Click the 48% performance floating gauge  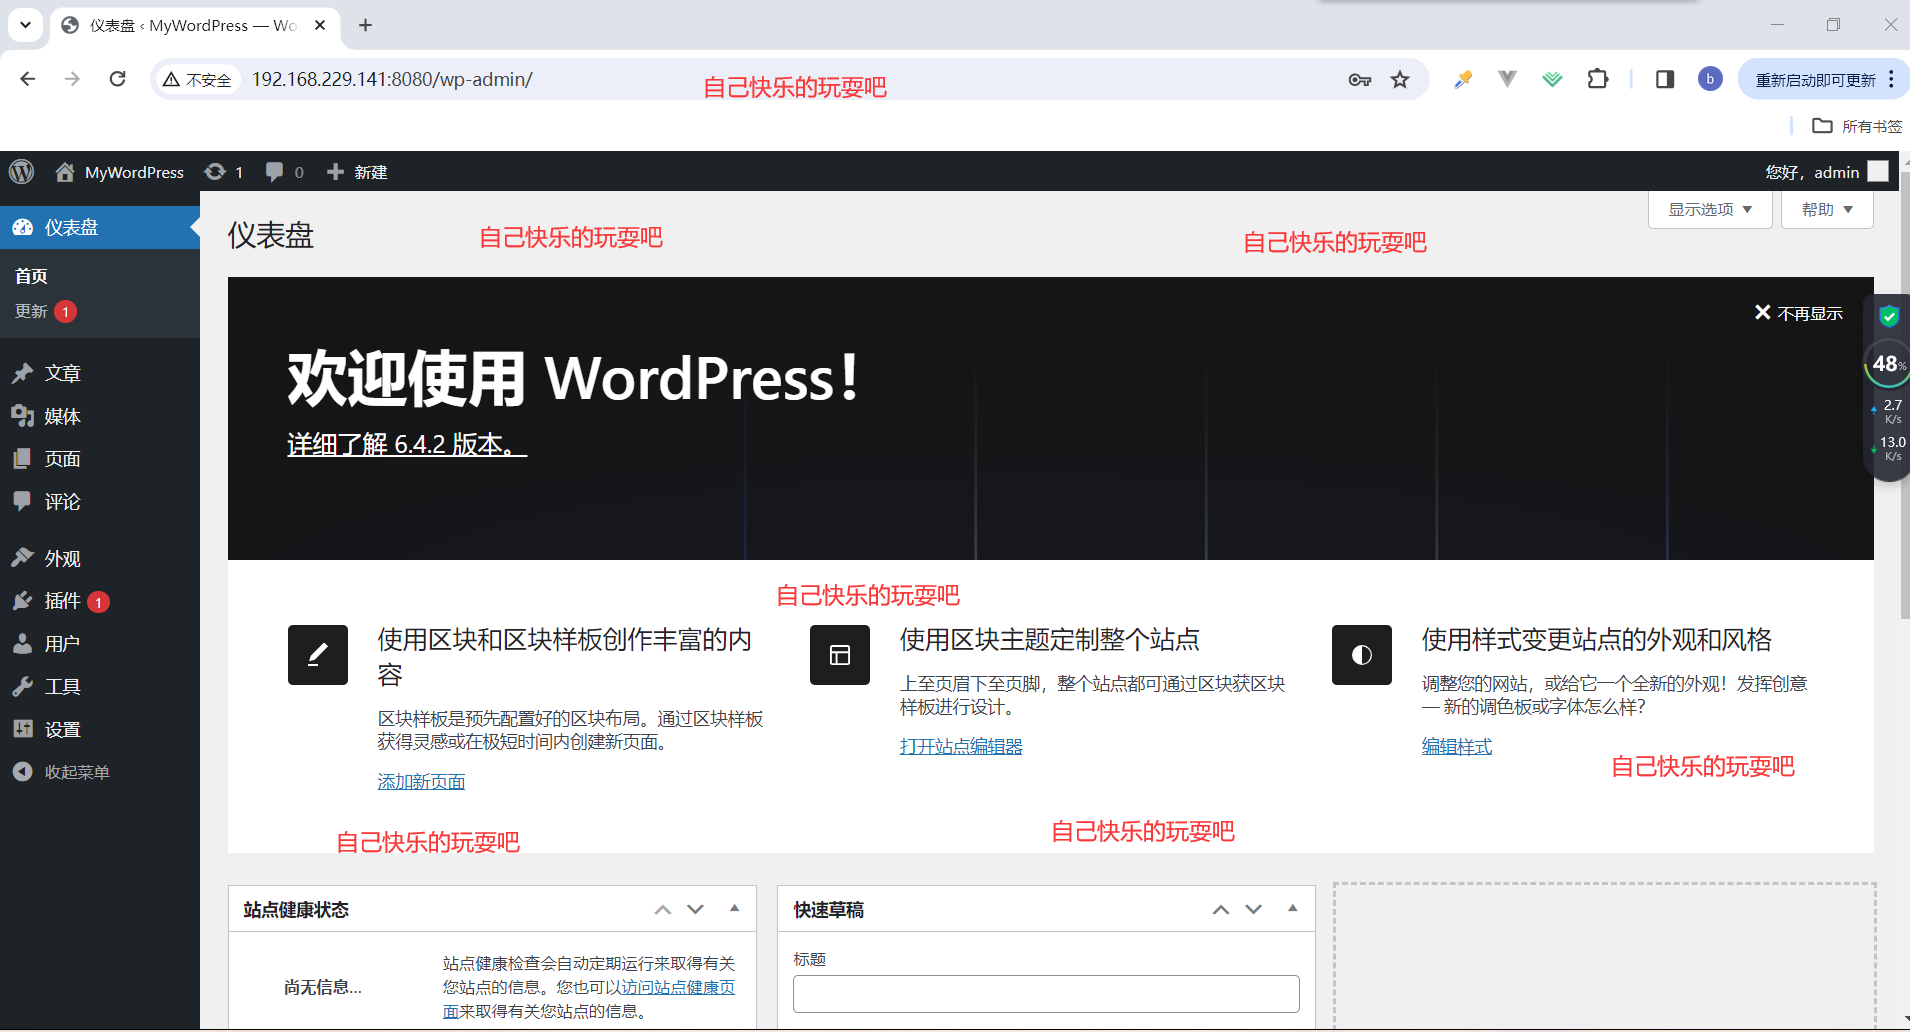[x=1888, y=365]
